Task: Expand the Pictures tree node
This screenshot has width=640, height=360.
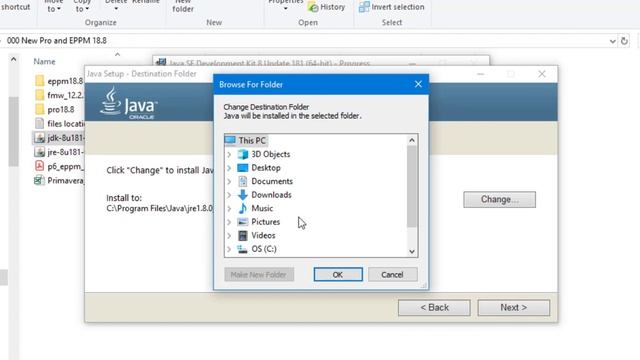Action: (229, 222)
